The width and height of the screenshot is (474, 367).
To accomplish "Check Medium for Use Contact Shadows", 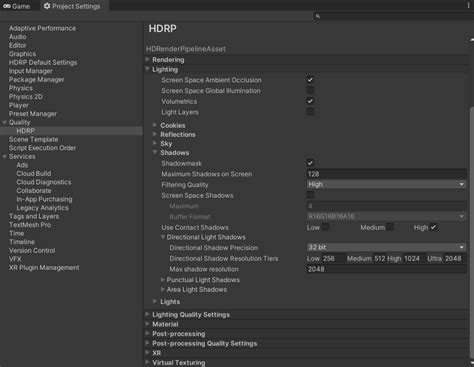I will [390, 227].
